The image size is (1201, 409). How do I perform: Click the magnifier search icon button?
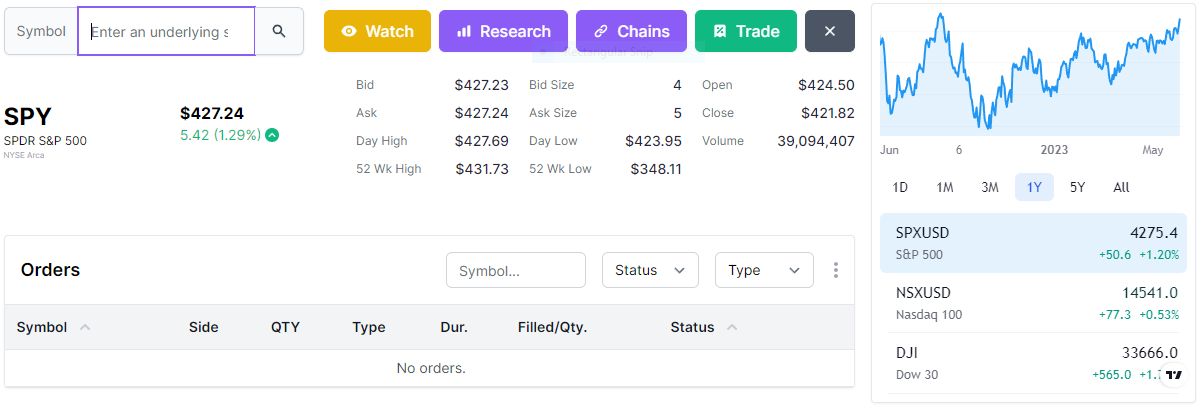click(279, 31)
